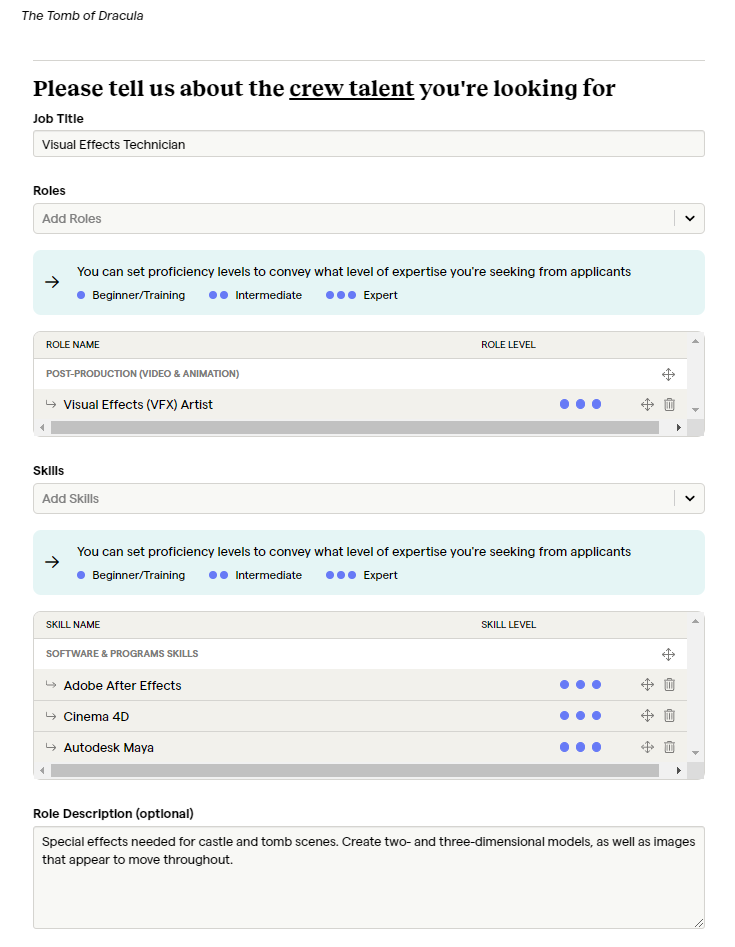Delete the Visual Effects (VFX) Artist role
735x947 pixels.
pyautogui.click(x=669, y=404)
